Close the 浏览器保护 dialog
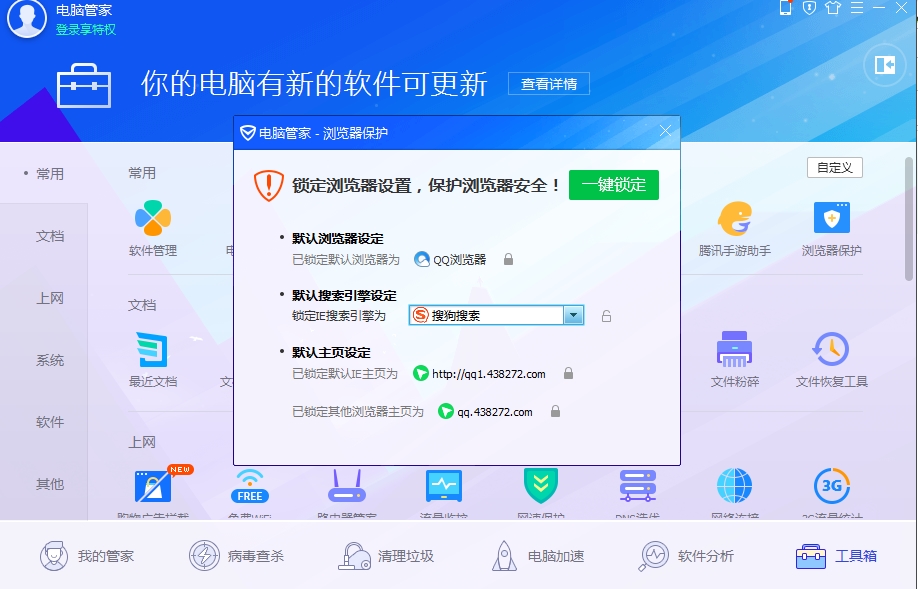 click(x=665, y=131)
